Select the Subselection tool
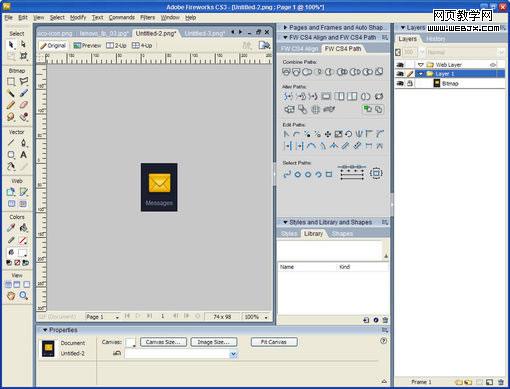The height and width of the screenshot is (389, 510). tap(23, 44)
